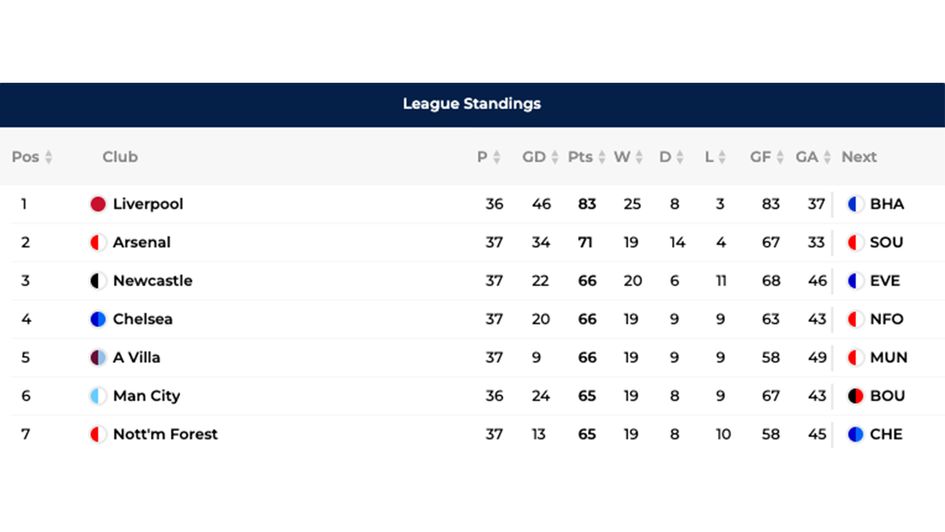Click the Nott'm Forest club badge icon
Image resolution: width=945 pixels, height=532 pixels.
point(98,434)
